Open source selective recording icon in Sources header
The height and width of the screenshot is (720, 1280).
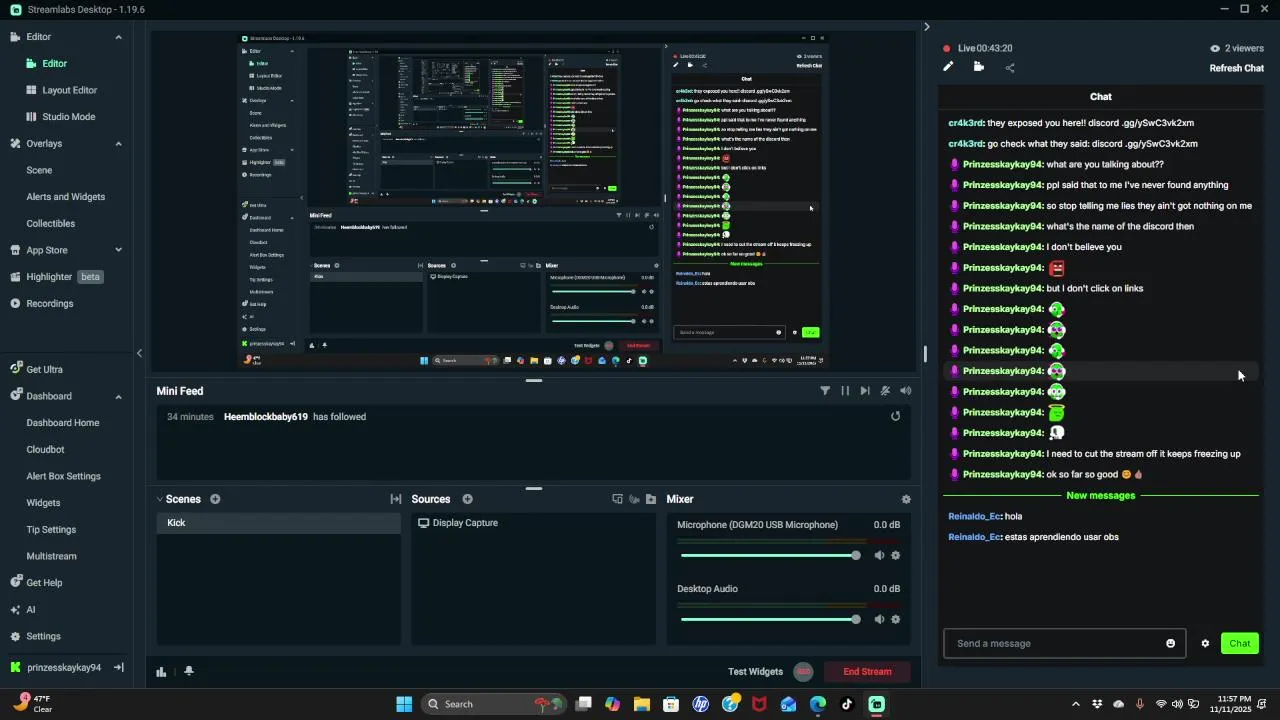click(634, 499)
